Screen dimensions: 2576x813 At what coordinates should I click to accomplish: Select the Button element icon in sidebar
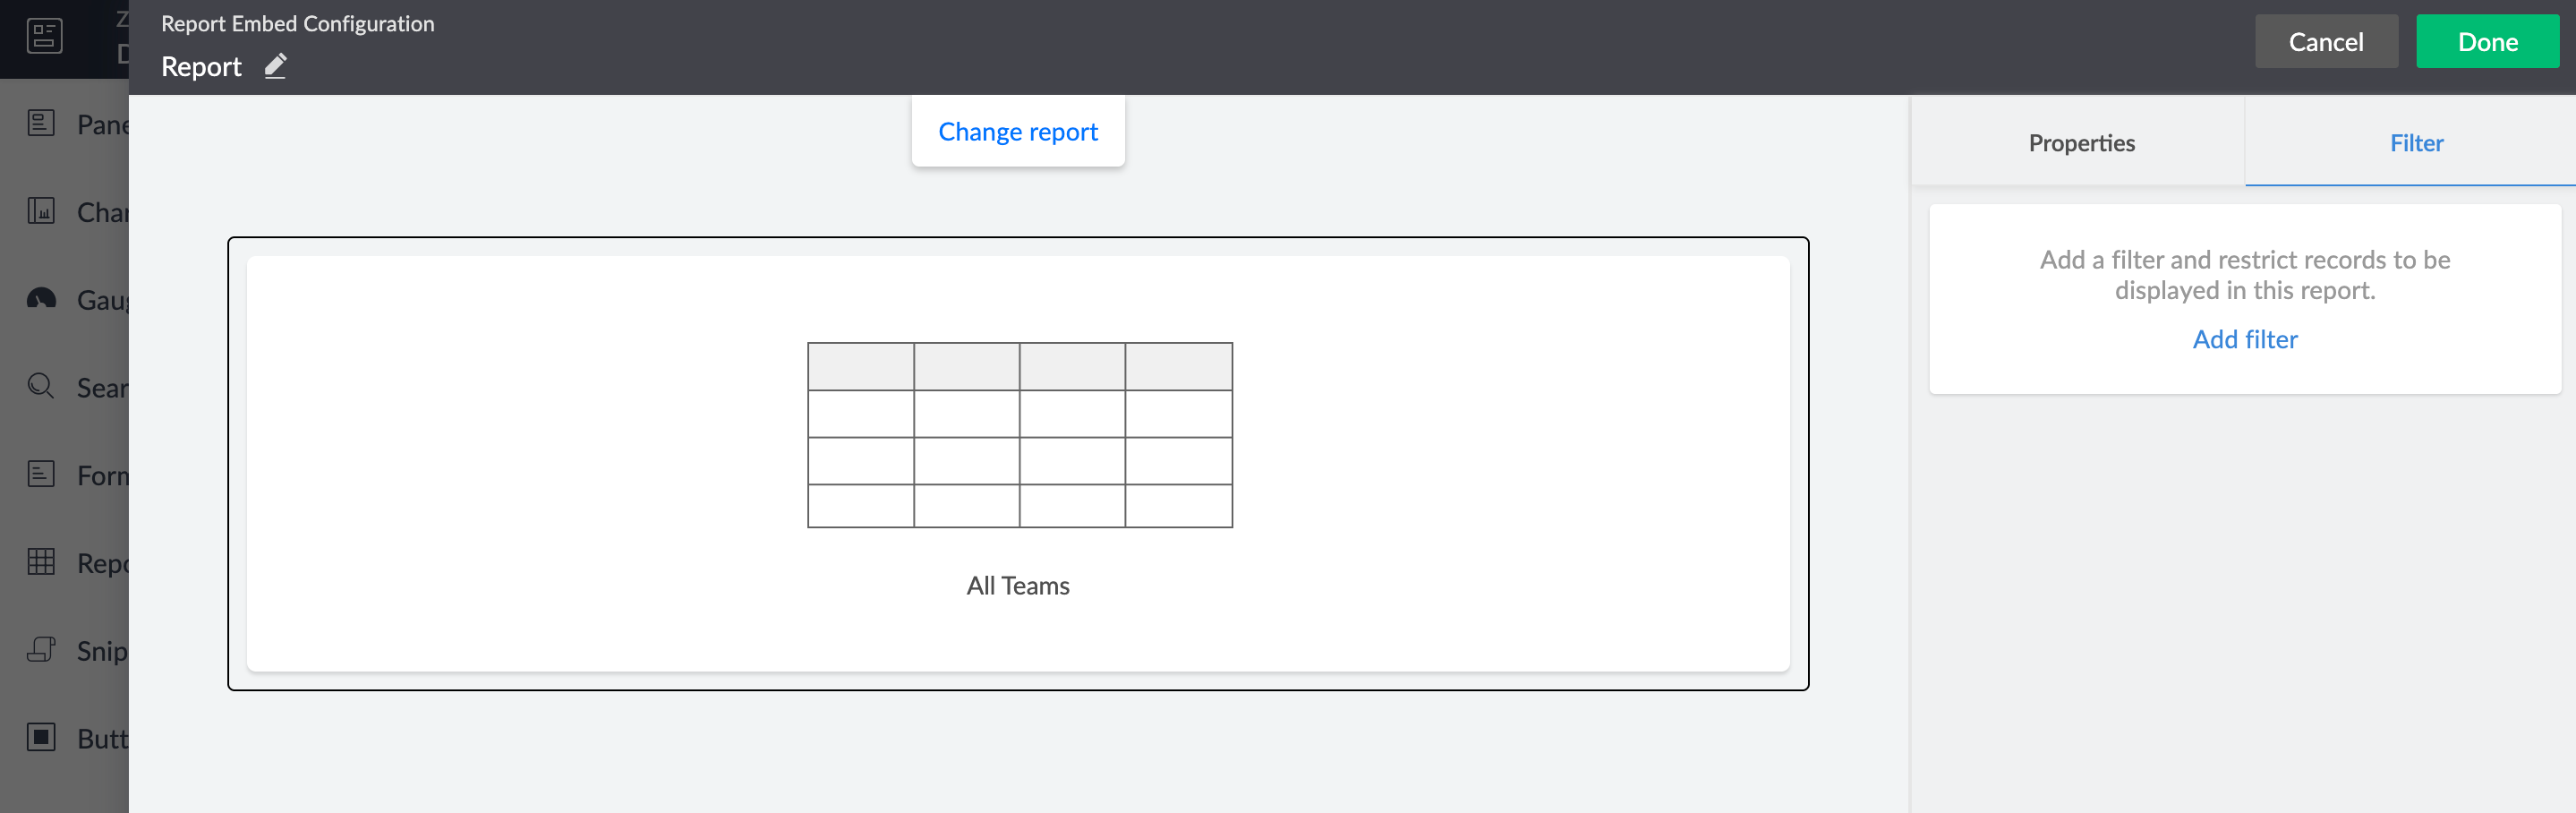pos(41,738)
